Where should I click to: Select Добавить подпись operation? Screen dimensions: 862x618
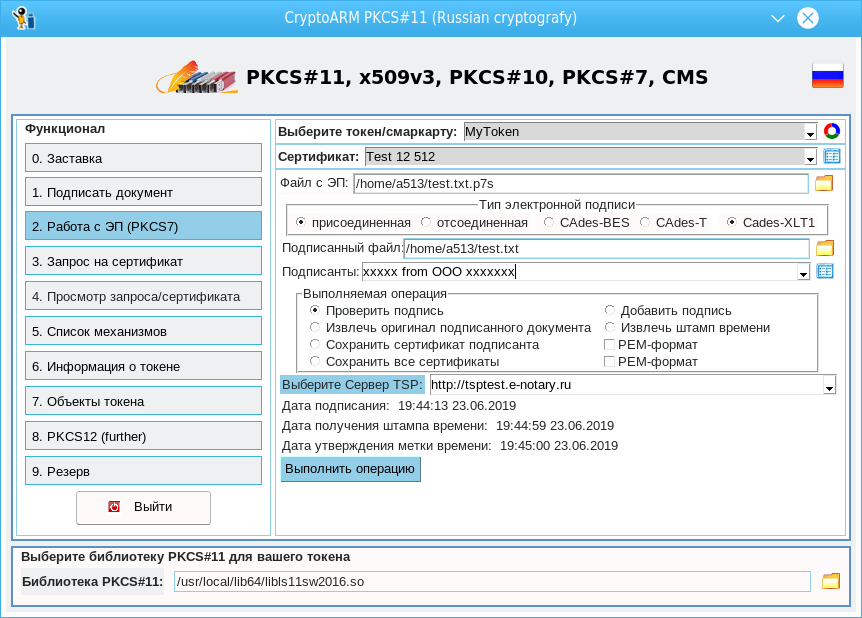[x=609, y=310]
